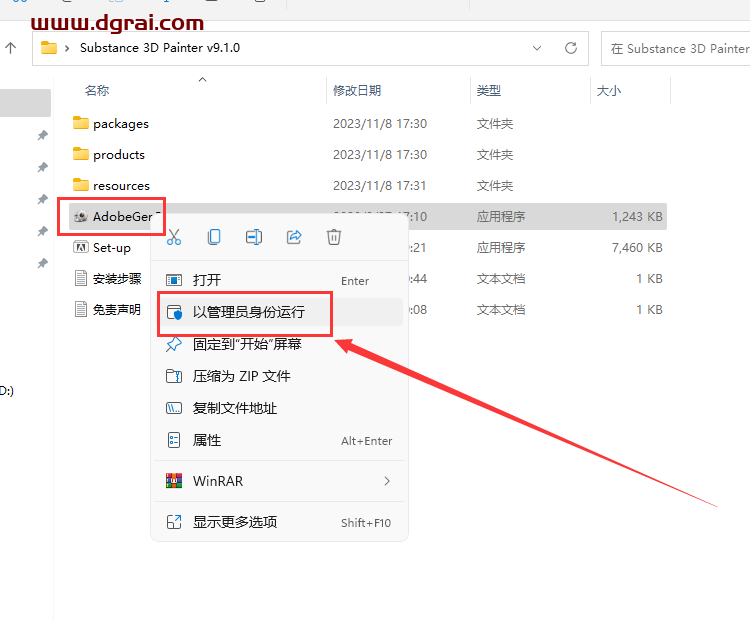Click the properties icon beside 属性
This screenshot has height=621, width=750.
pos(174,440)
